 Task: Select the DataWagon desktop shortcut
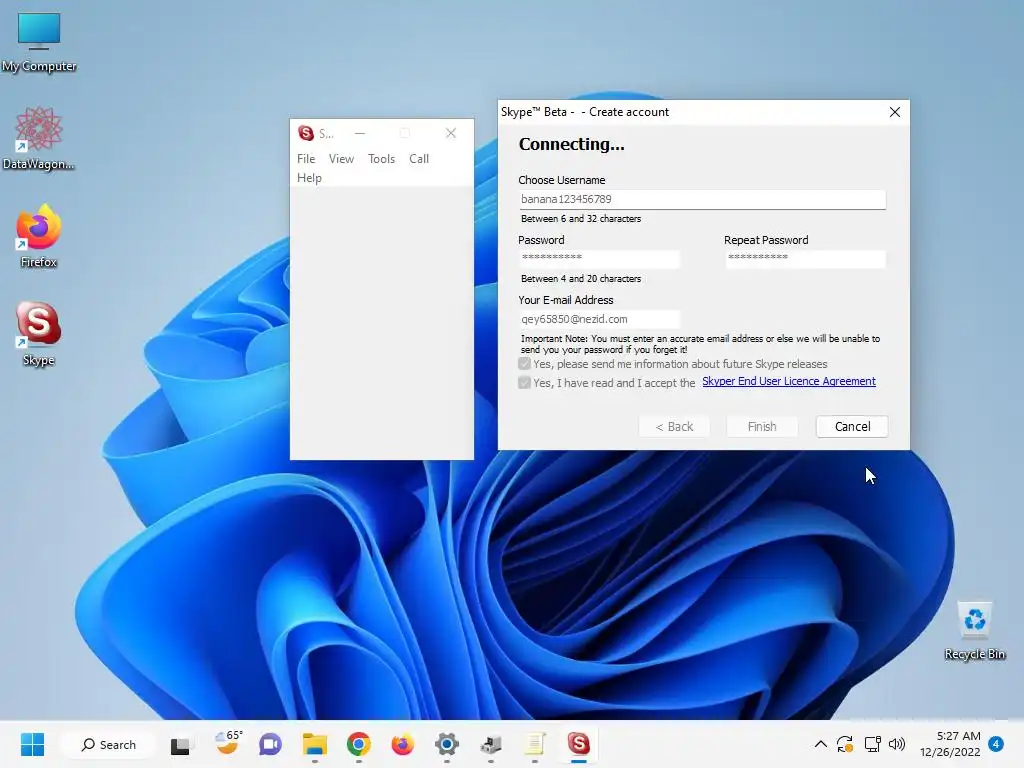click(39, 138)
